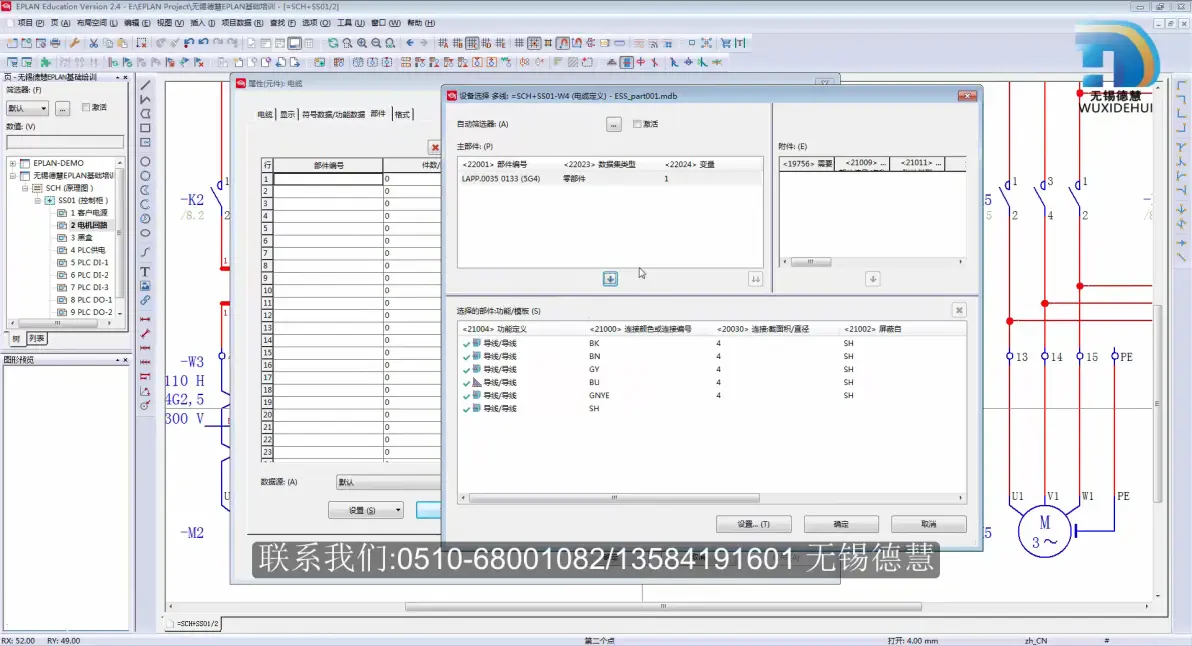Click the horizontal scrollbar of selected parts list
Image resolution: width=1192 pixels, height=646 pixels.
(x=614, y=499)
